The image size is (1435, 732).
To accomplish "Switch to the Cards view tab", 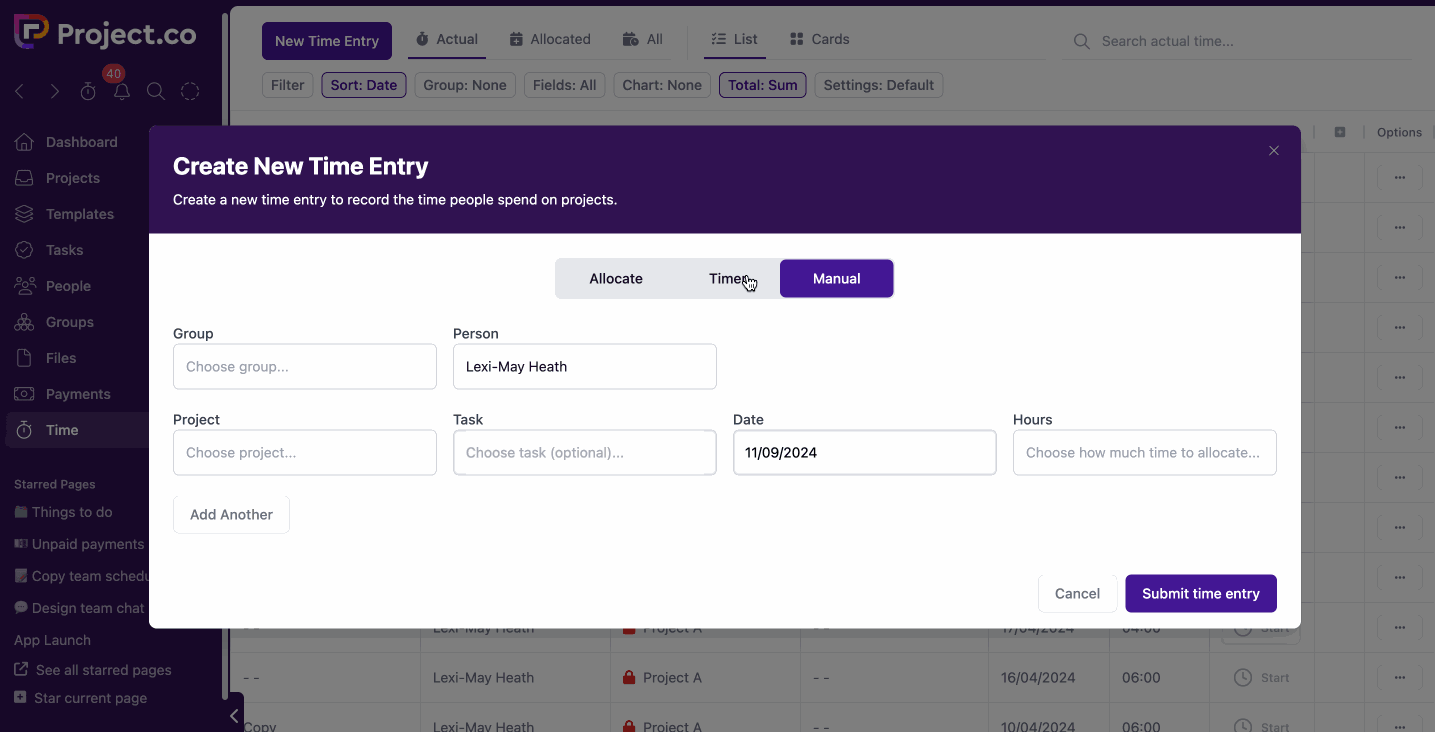I will coord(819,40).
